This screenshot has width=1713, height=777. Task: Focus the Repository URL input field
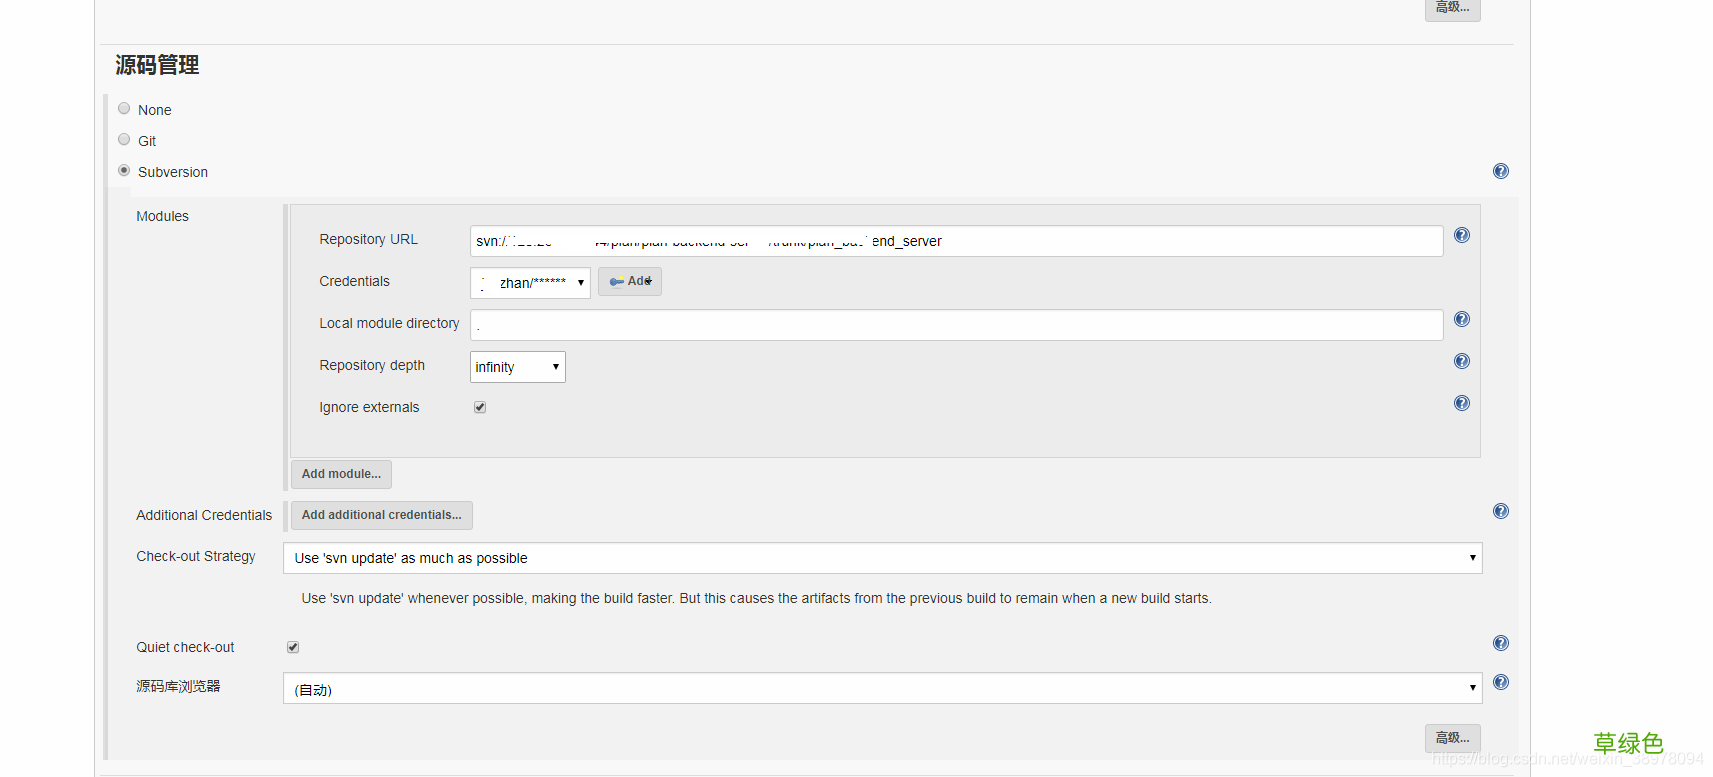click(x=957, y=241)
